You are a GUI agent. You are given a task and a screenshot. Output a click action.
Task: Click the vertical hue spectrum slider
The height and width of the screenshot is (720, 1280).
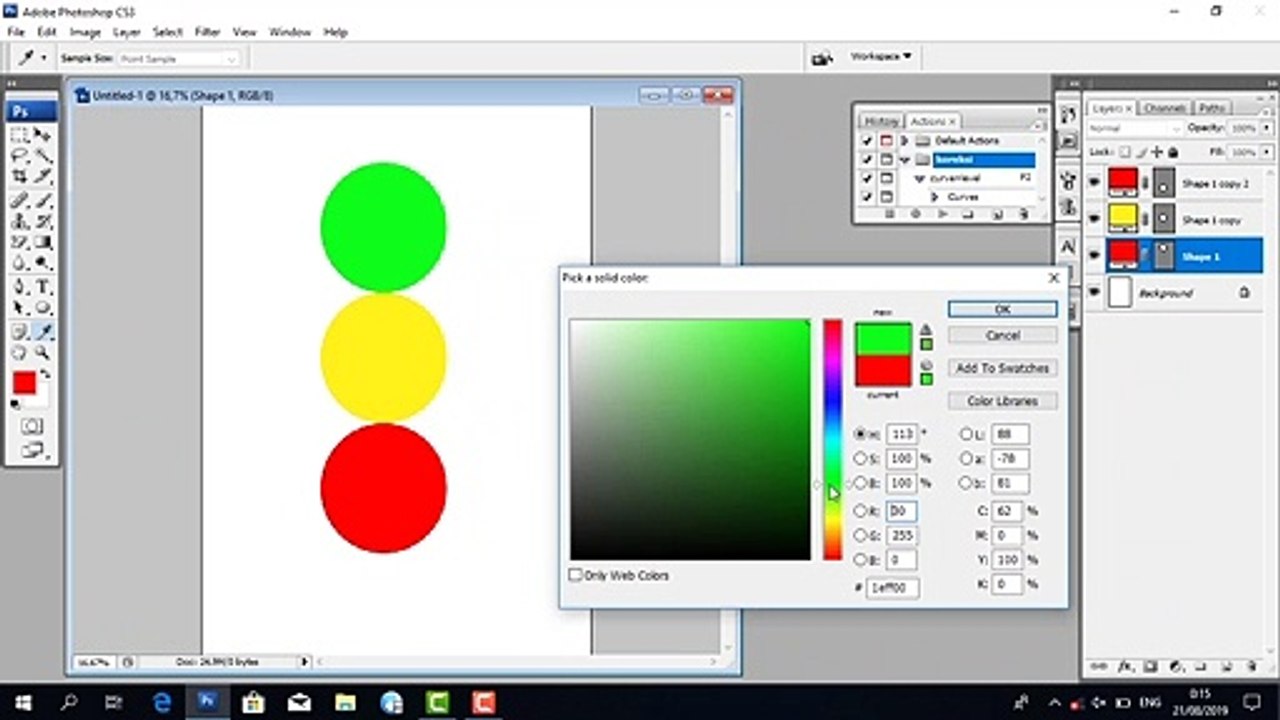pos(832,440)
